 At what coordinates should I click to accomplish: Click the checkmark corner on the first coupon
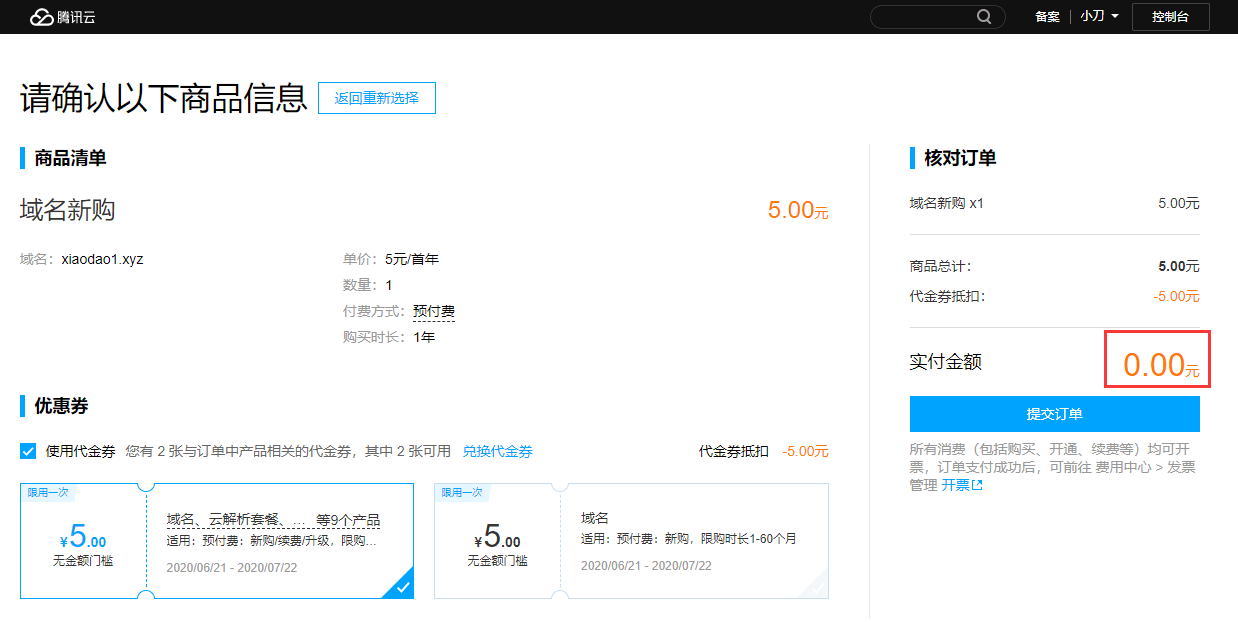(x=402, y=588)
